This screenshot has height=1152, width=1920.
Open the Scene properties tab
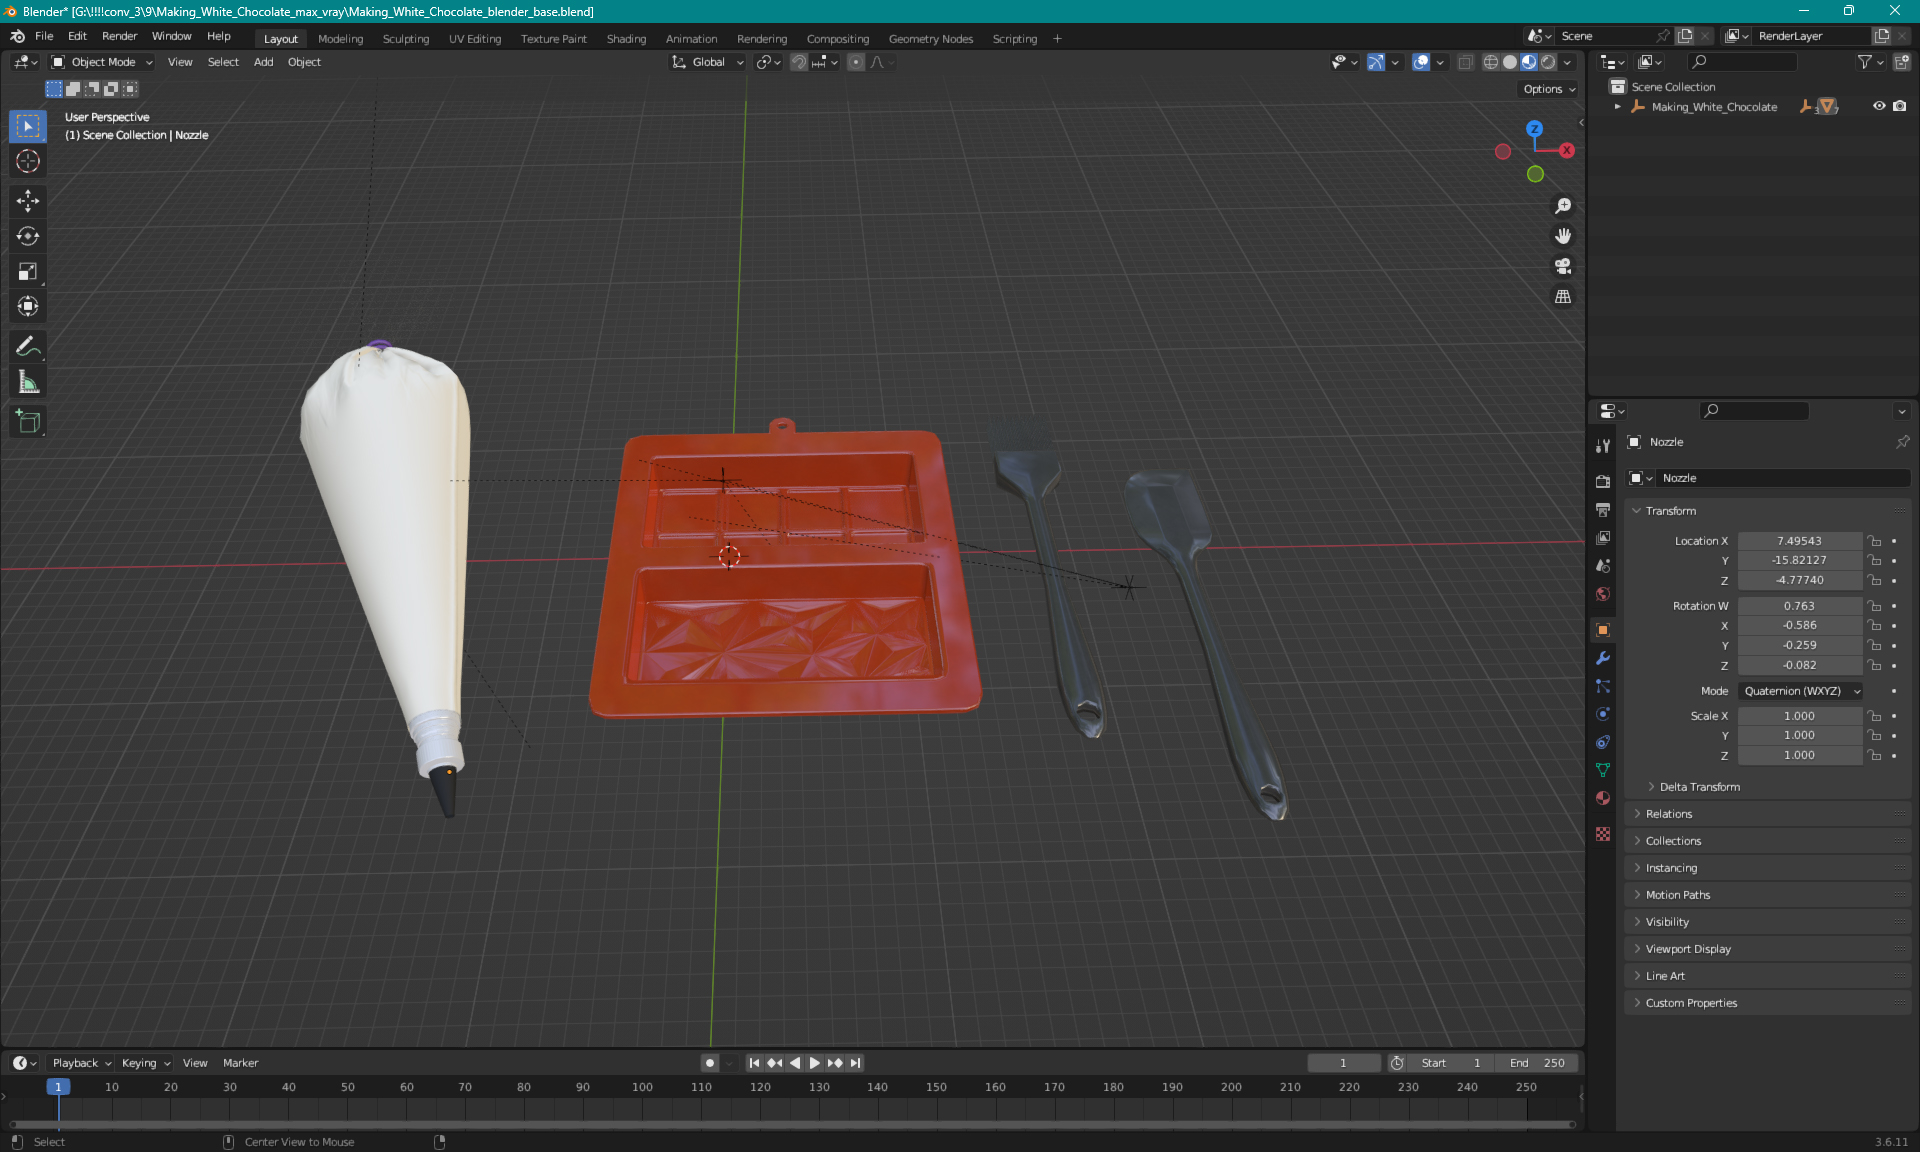click(1603, 565)
